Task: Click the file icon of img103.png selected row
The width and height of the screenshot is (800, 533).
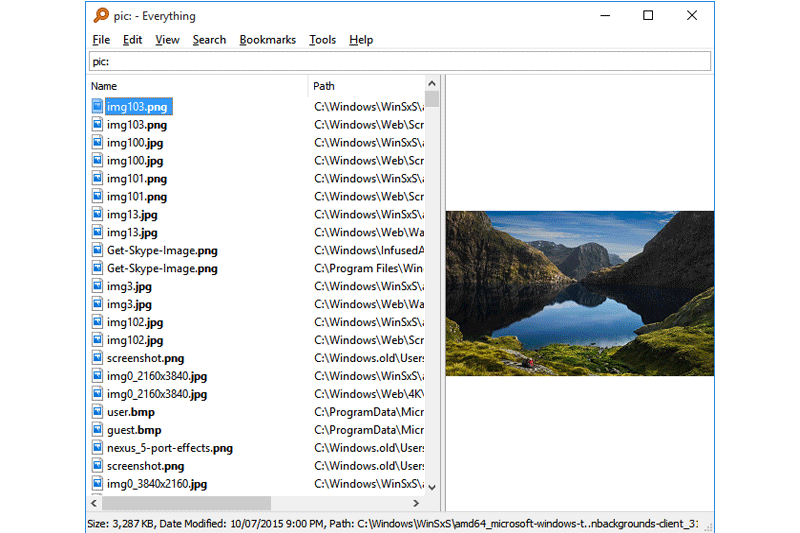Action: (x=98, y=106)
